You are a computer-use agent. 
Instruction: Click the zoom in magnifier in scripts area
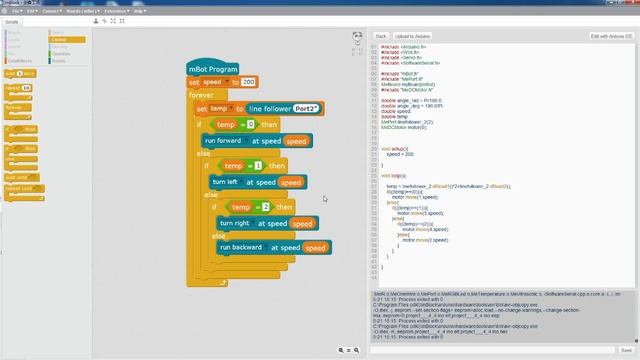[356, 350]
